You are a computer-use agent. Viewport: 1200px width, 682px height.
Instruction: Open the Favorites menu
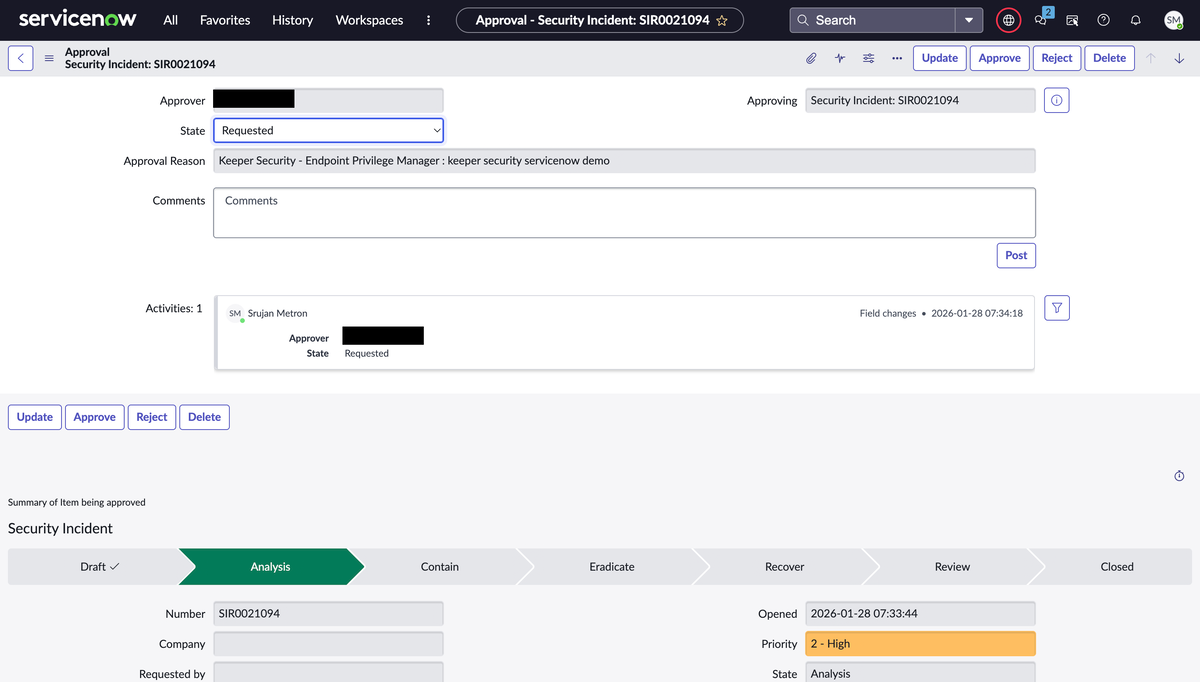pos(225,20)
